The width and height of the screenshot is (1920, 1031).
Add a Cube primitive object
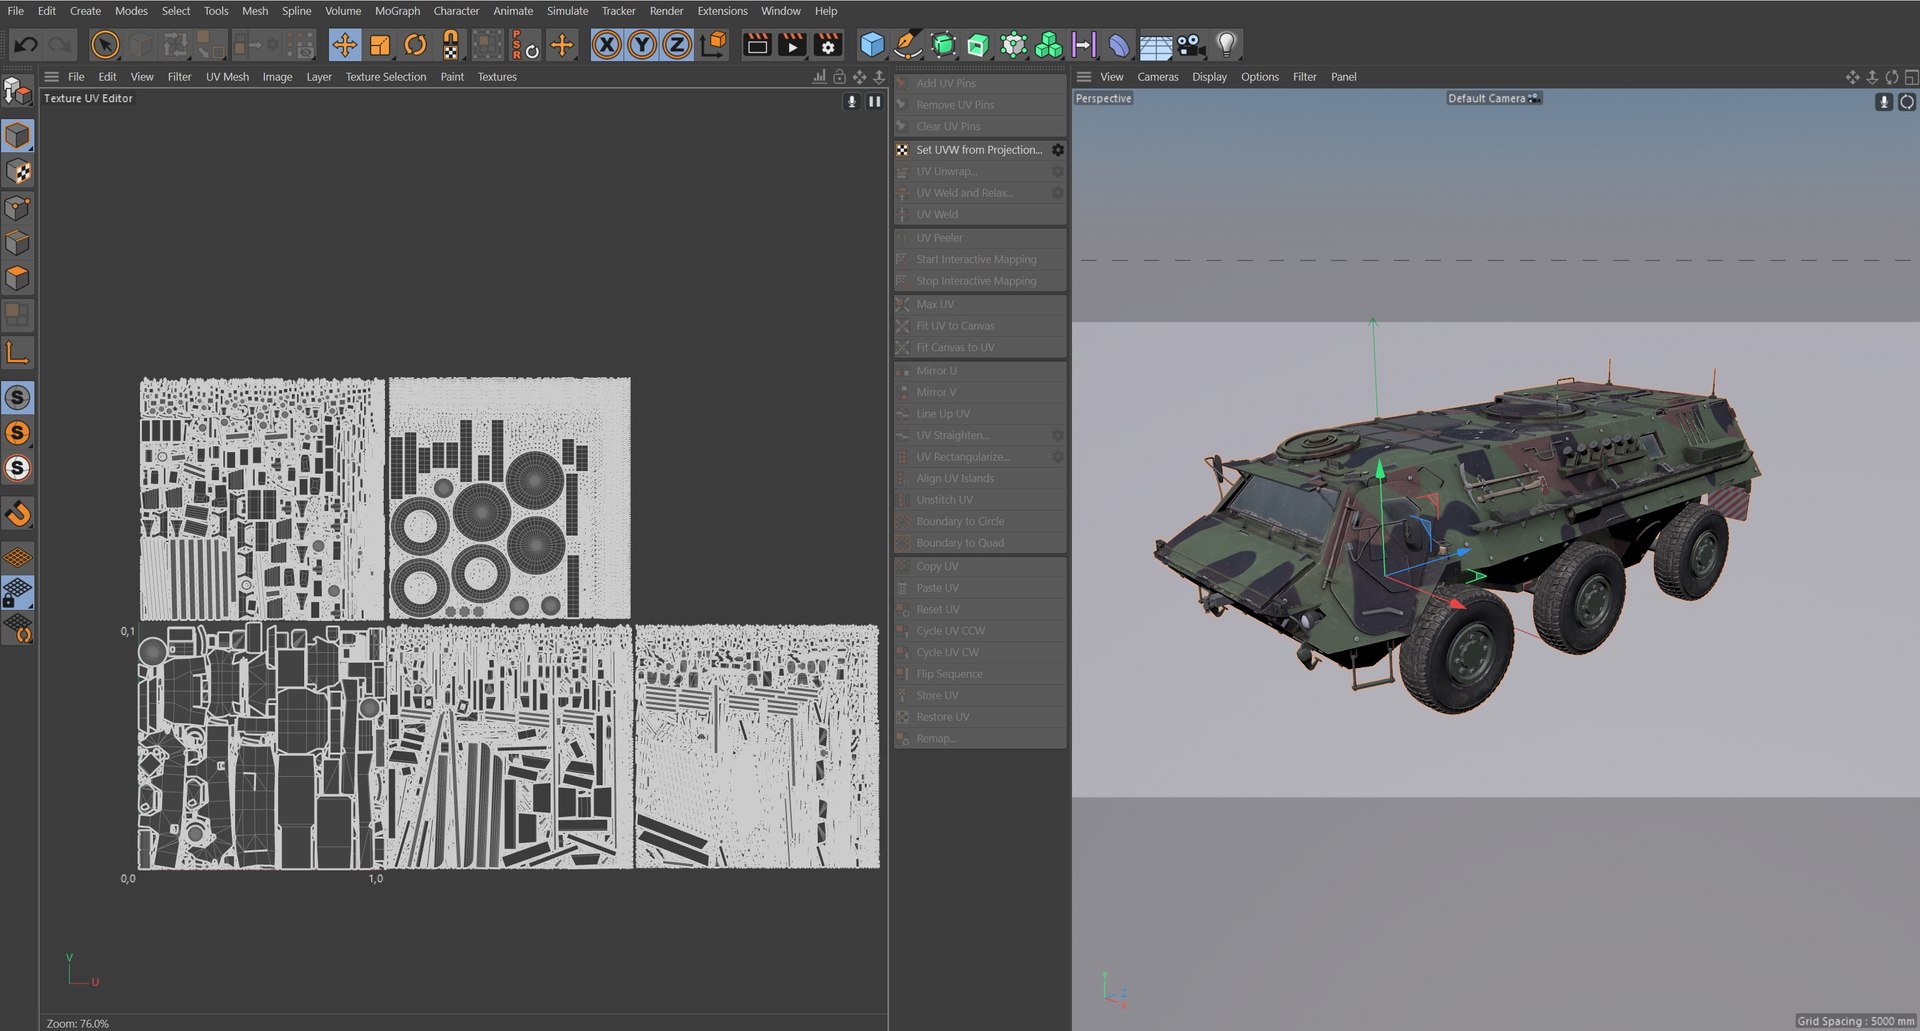[x=872, y=45]
